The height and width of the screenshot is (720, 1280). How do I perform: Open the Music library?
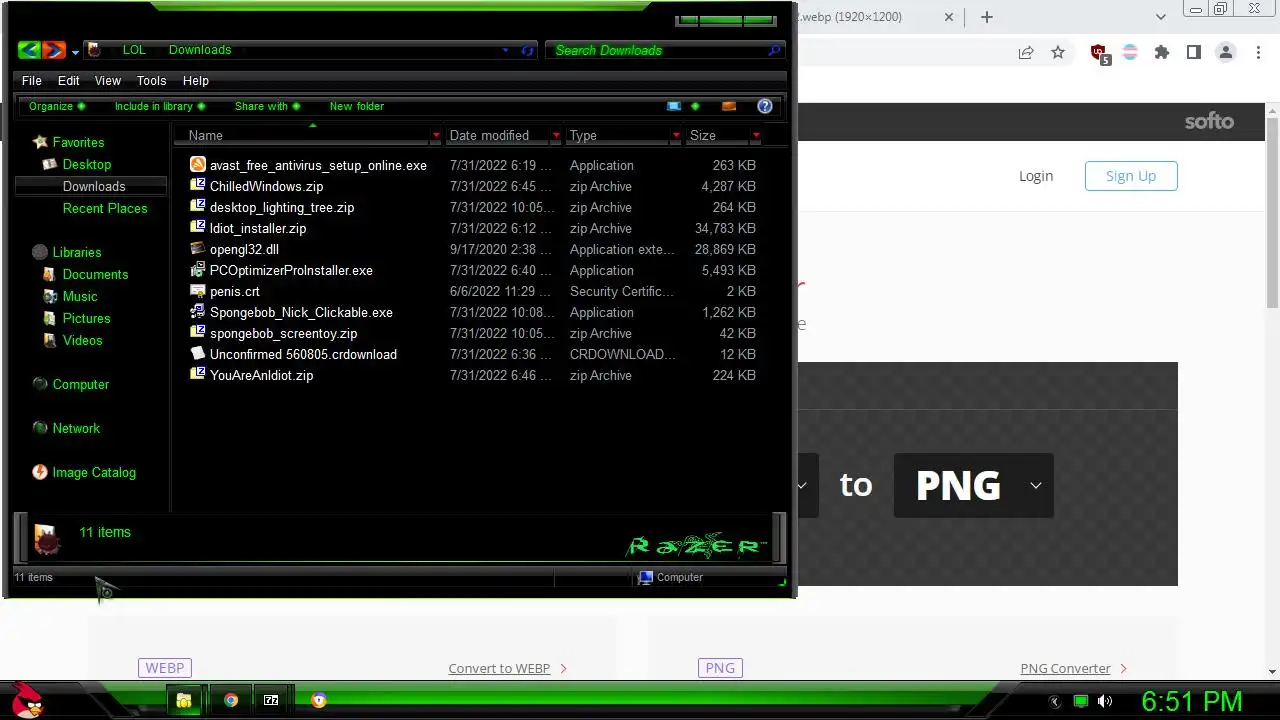tap(80, 296)
